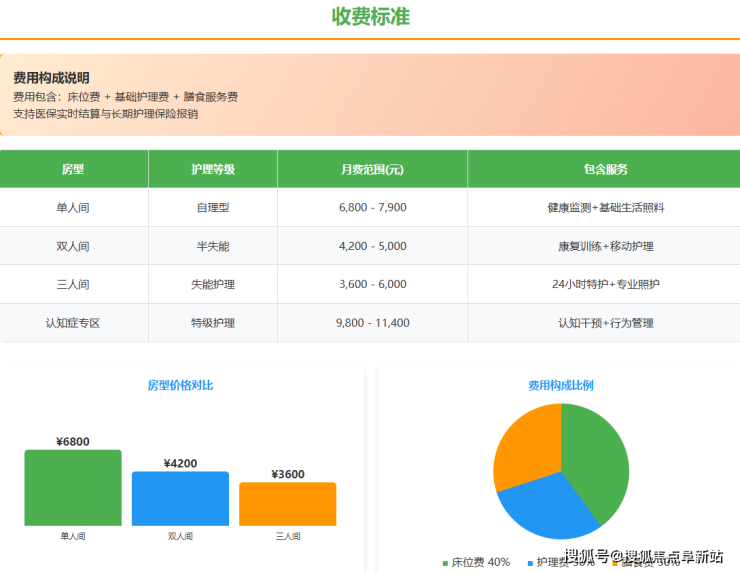Click the blue 护理费 legend square

click(529, 563)
